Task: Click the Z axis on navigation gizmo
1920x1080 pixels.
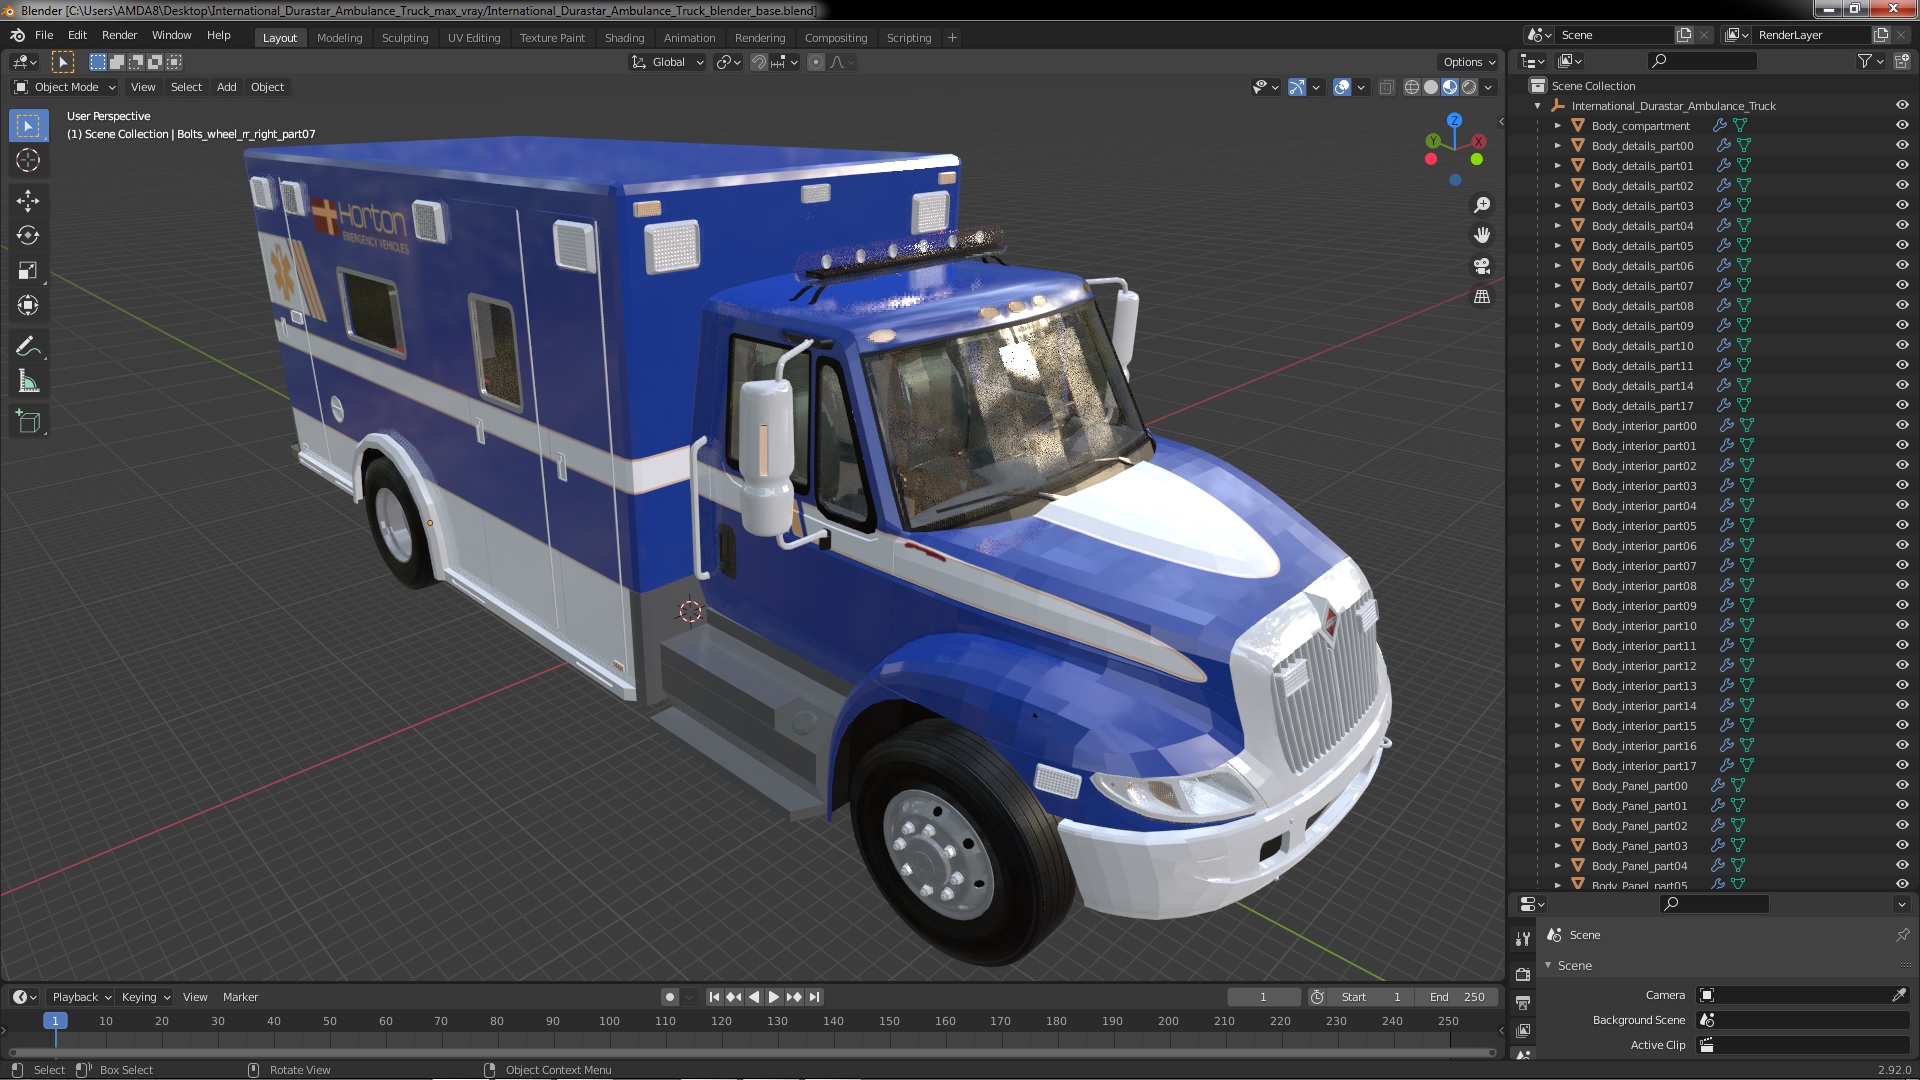Action: [1455, 120]
